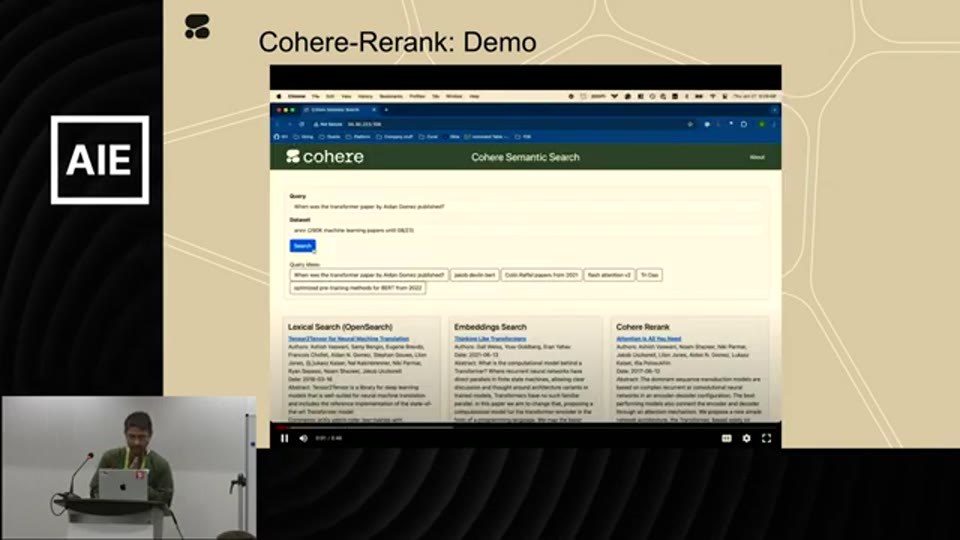Reload the page in browser toolbar
Screen dimensions: 960x540
click(302, 124)
